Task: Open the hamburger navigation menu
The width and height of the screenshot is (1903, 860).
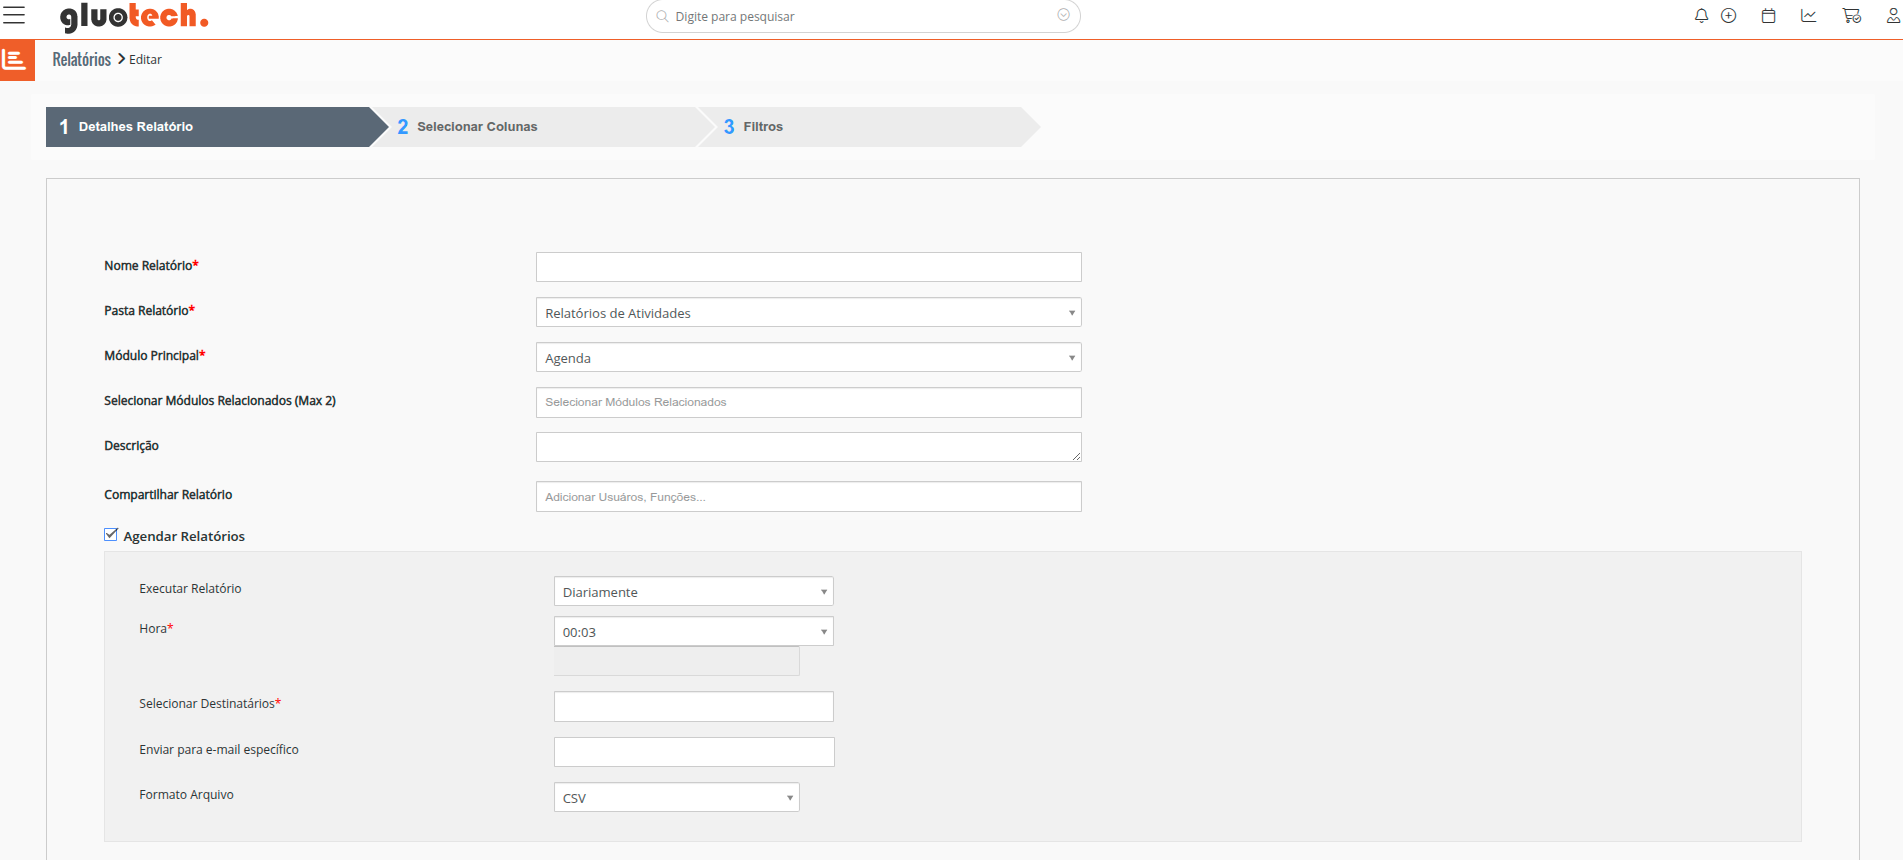Action: point(14,15)
